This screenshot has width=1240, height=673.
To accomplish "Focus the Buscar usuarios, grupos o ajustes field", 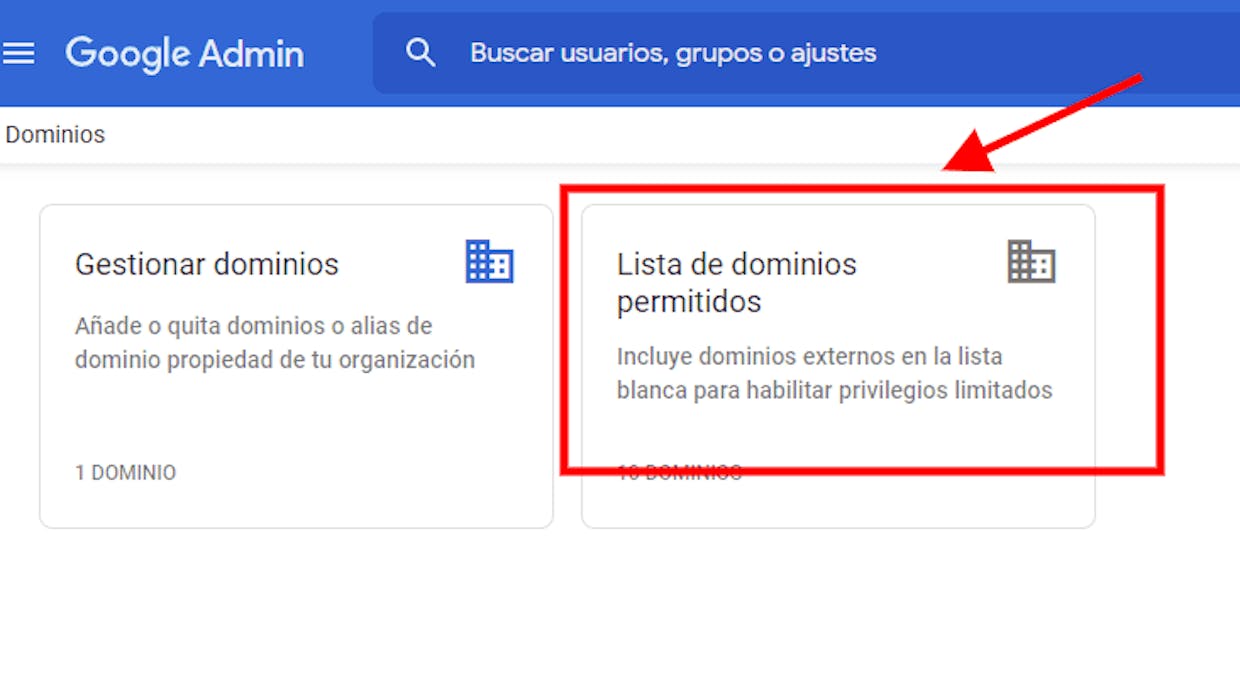I will pos(806,53).
